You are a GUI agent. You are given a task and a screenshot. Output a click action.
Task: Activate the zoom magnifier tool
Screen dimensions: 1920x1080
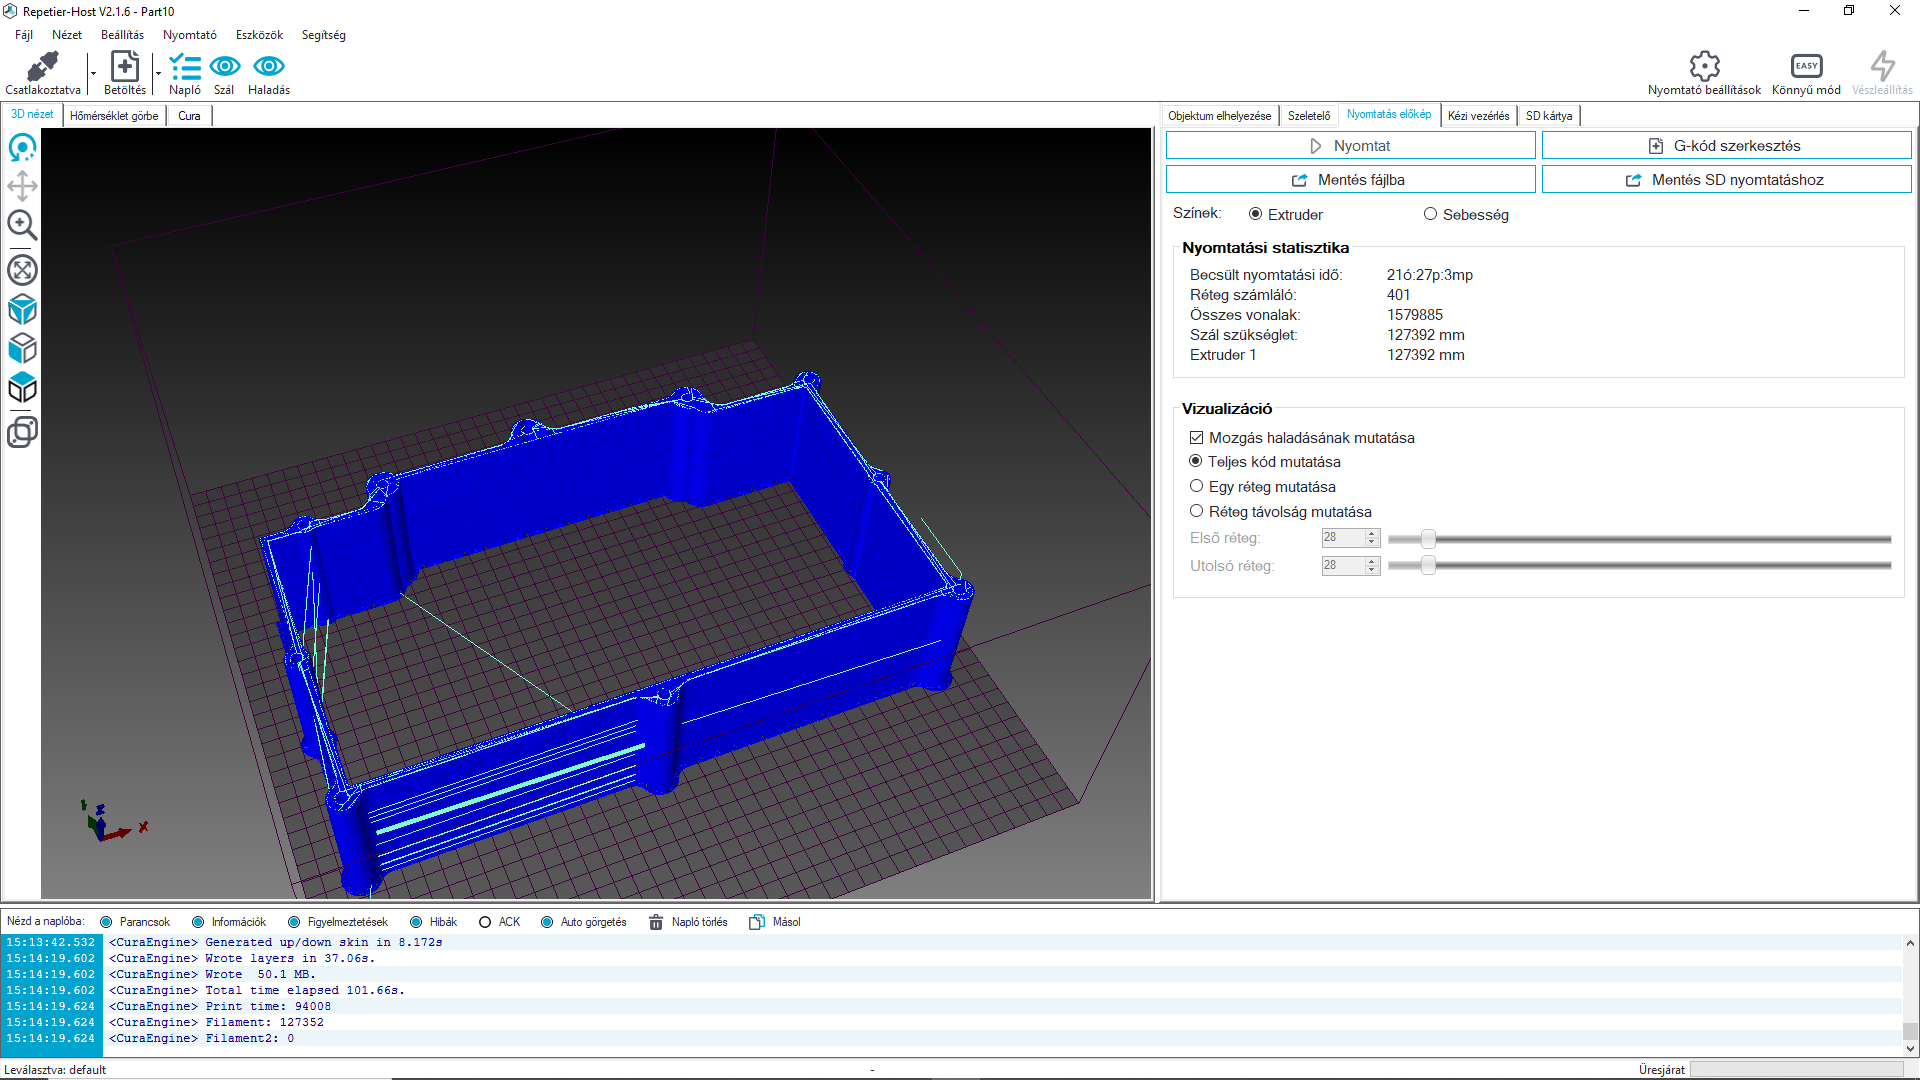[22, 225]
